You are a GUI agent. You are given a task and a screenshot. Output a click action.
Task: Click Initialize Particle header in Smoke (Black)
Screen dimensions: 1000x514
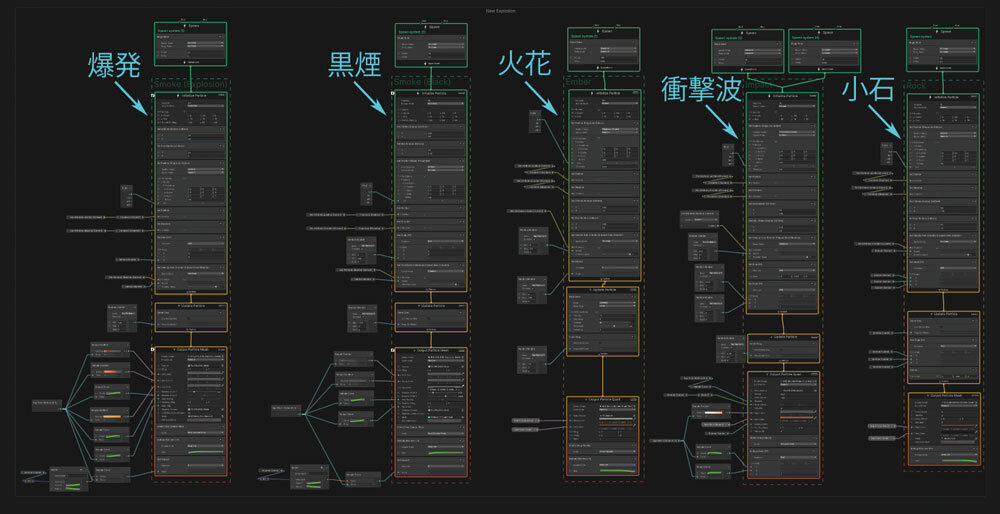click(431, 93)
